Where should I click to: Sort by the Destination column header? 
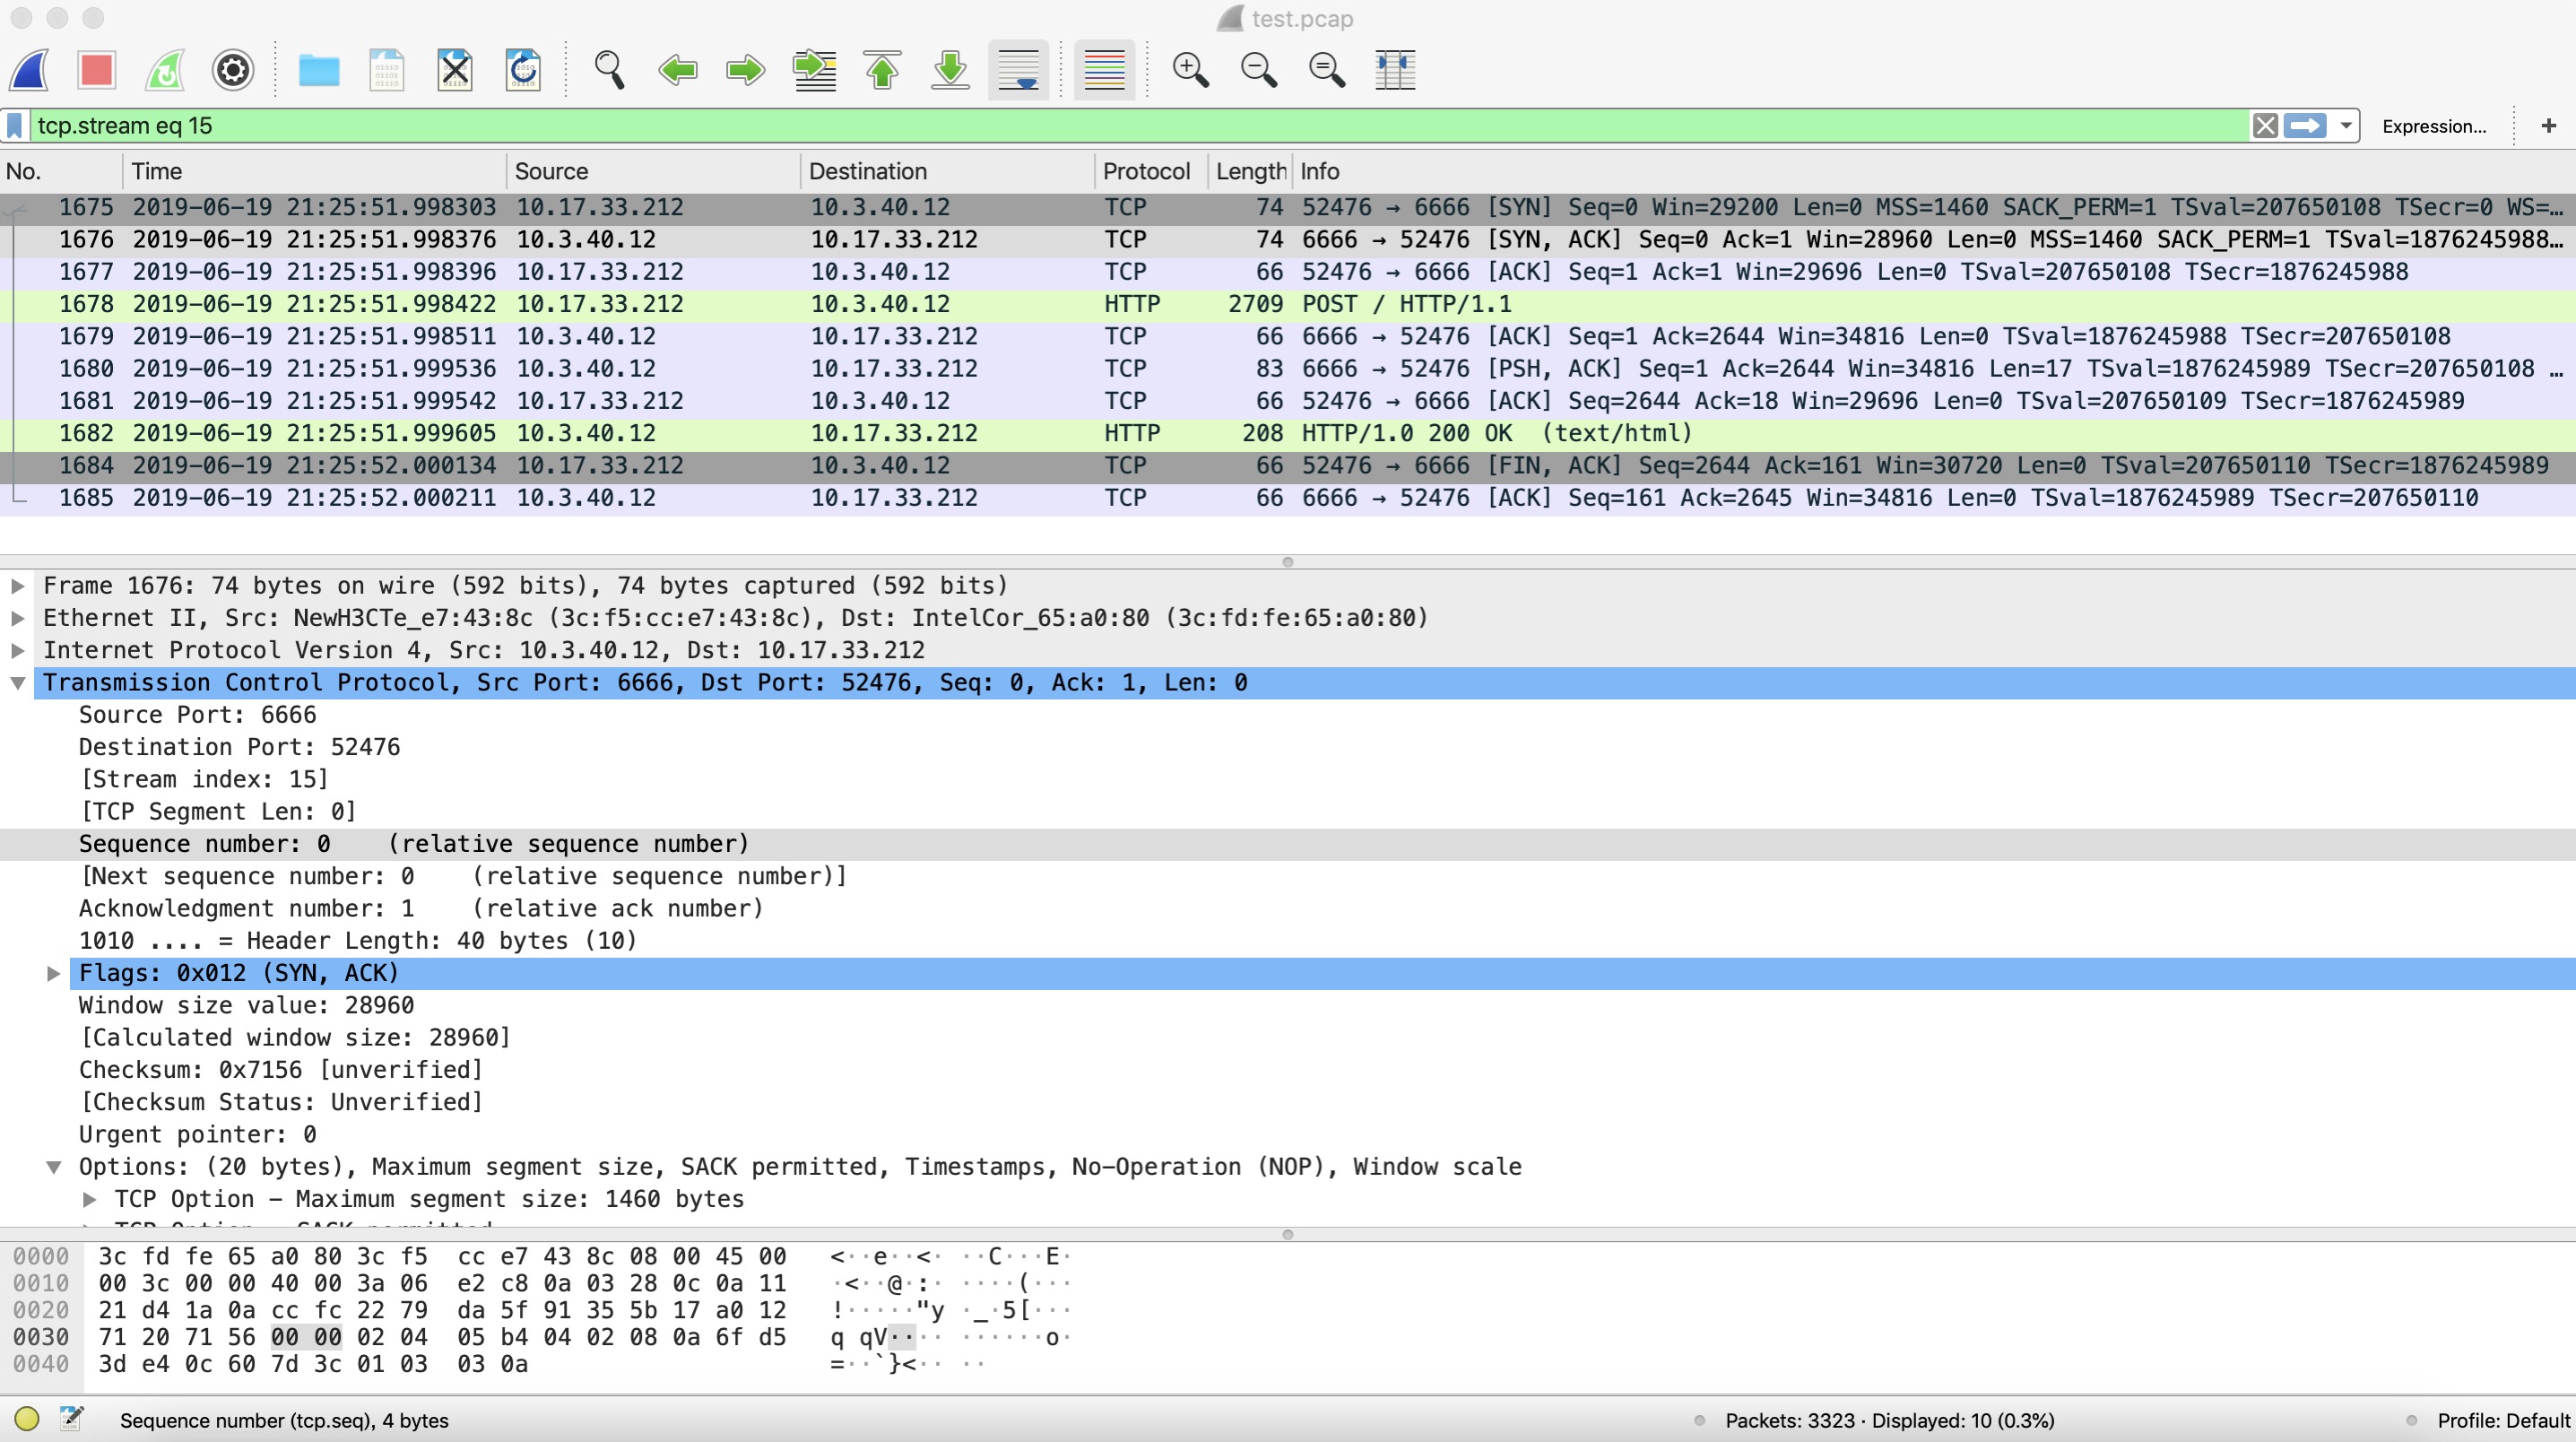pyautogui.click(x=867, y=171)
